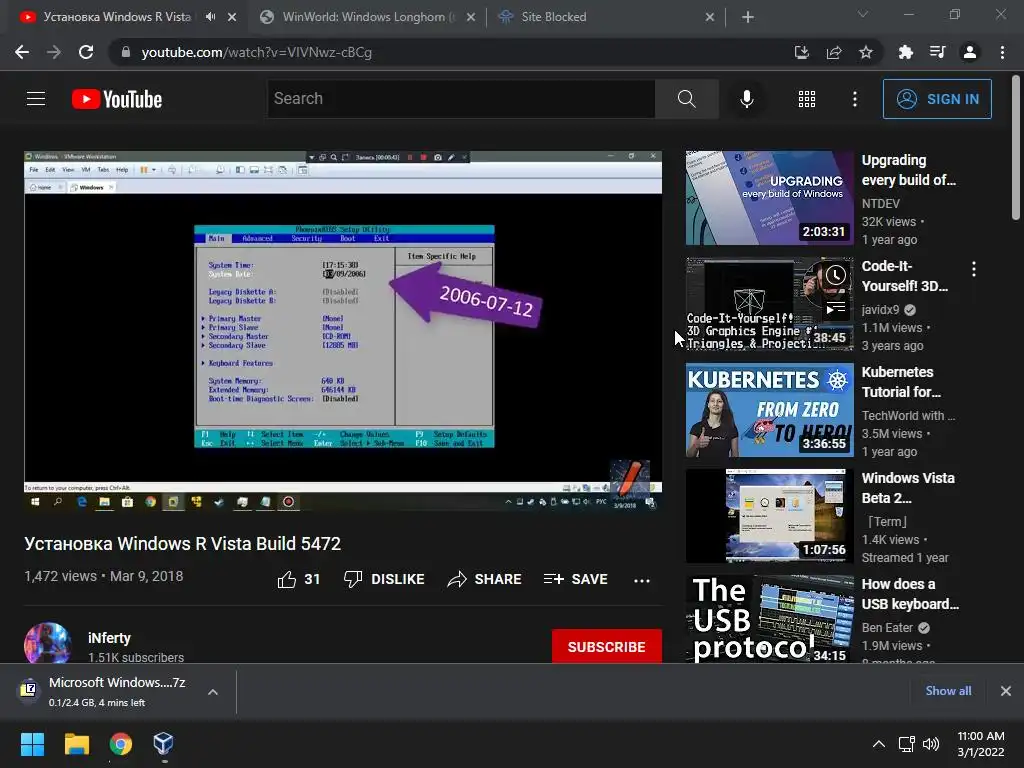Click the address bar URL
Image resolution: width=1024 pixels, height=768 pixels.
[x=257, y=52]
